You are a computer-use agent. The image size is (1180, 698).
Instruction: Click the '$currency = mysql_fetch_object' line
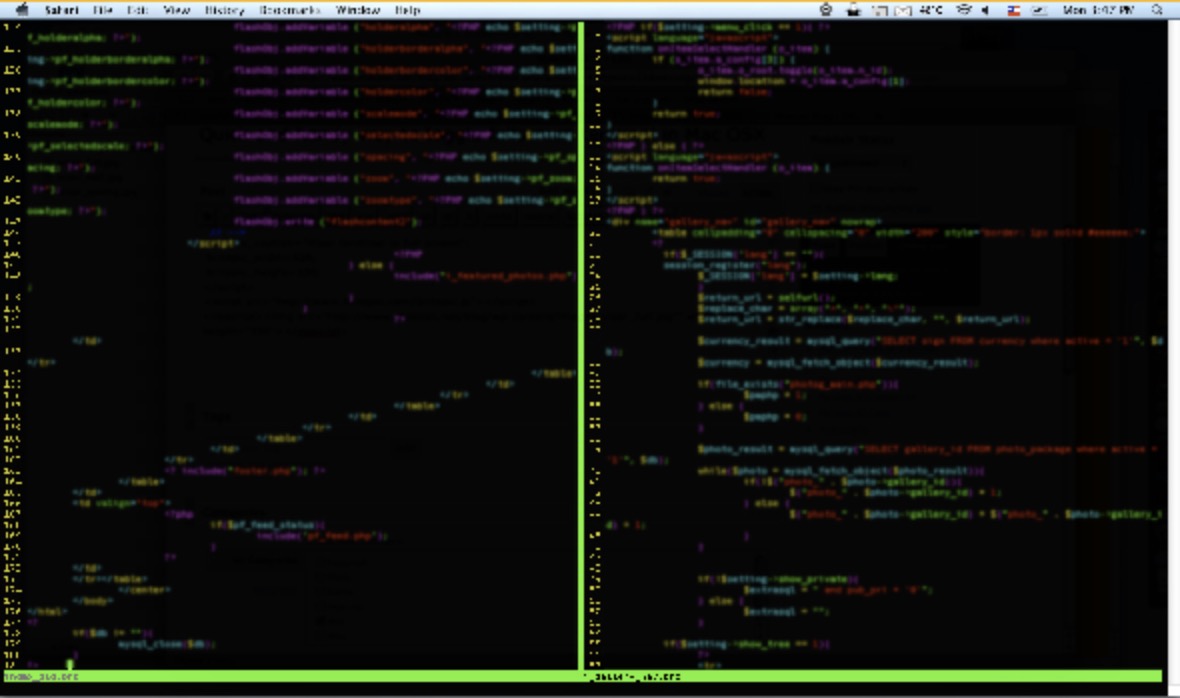click(838, 362)
